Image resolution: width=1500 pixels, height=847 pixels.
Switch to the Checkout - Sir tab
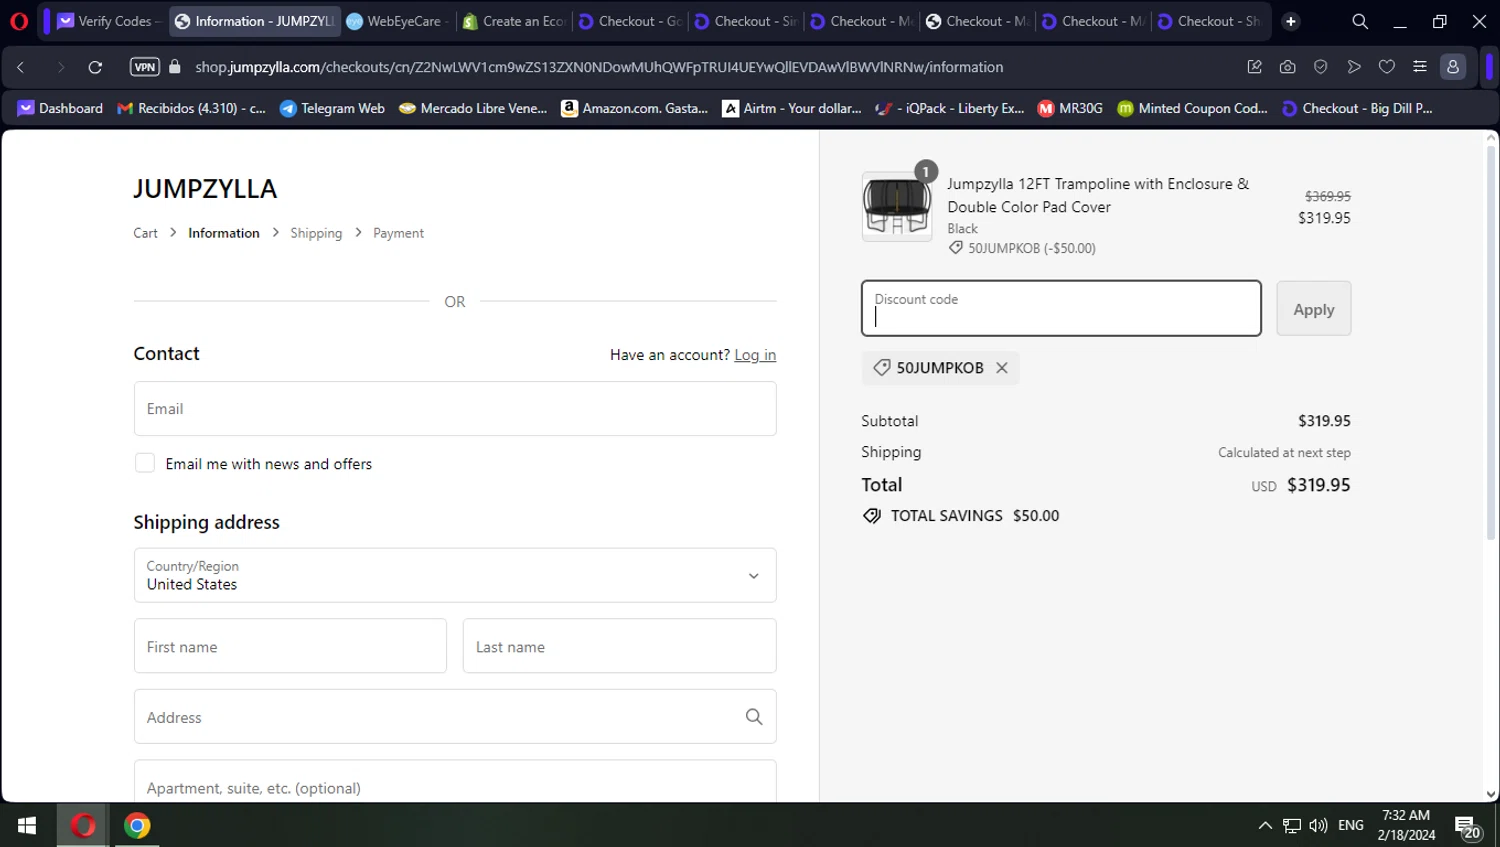pyautogui.click(x=746, y=21)
